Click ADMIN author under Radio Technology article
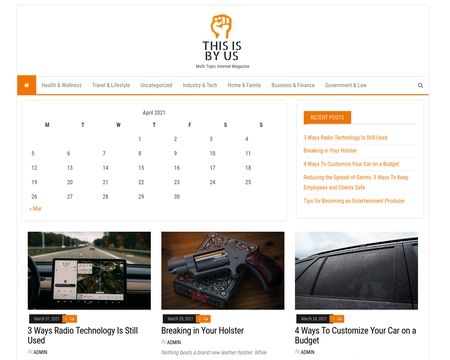Image resolution: width=450 pixels, height=360 pixels. click(40, 352)
